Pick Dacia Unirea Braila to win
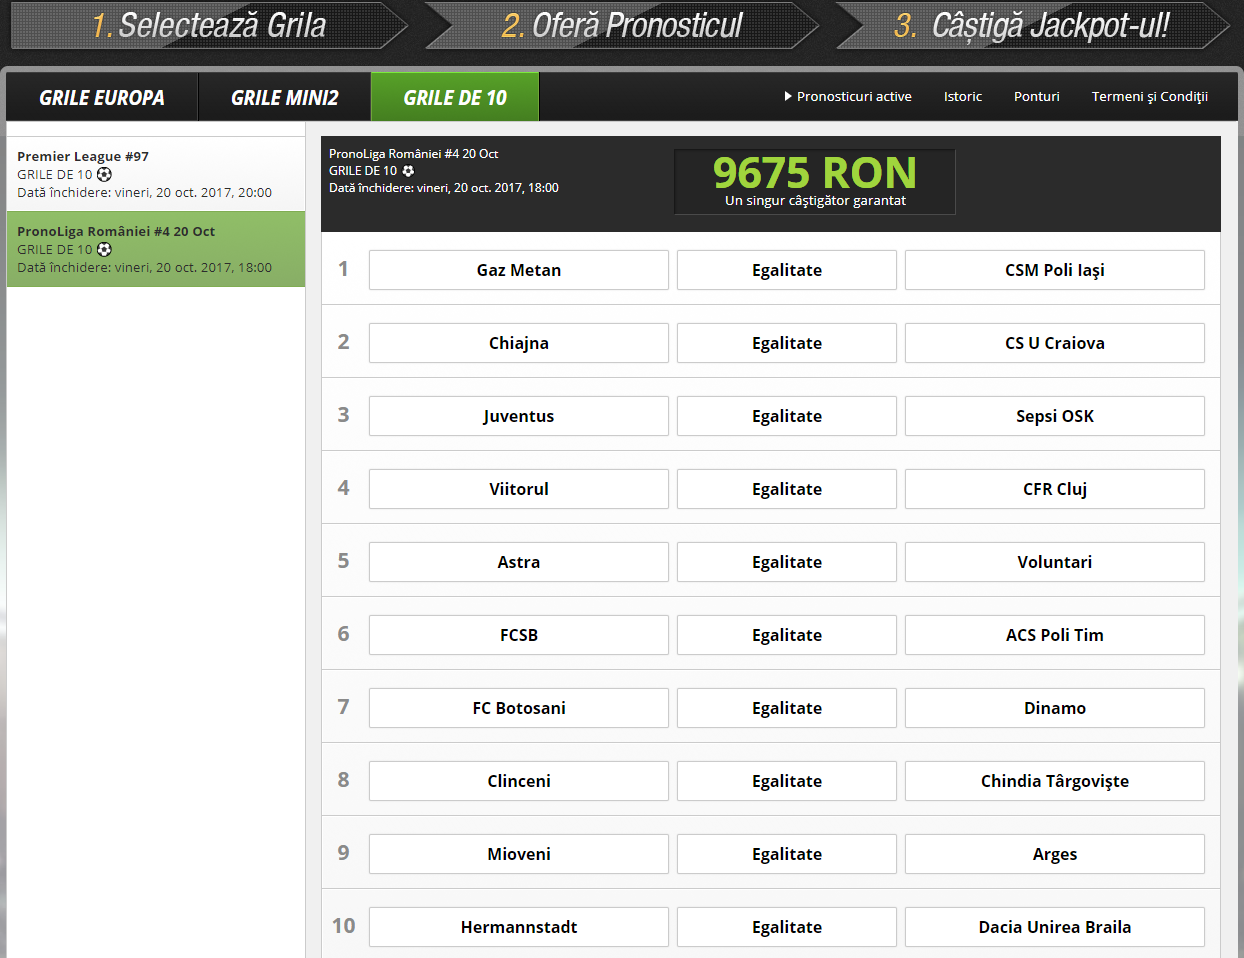 pos(1055,927)
